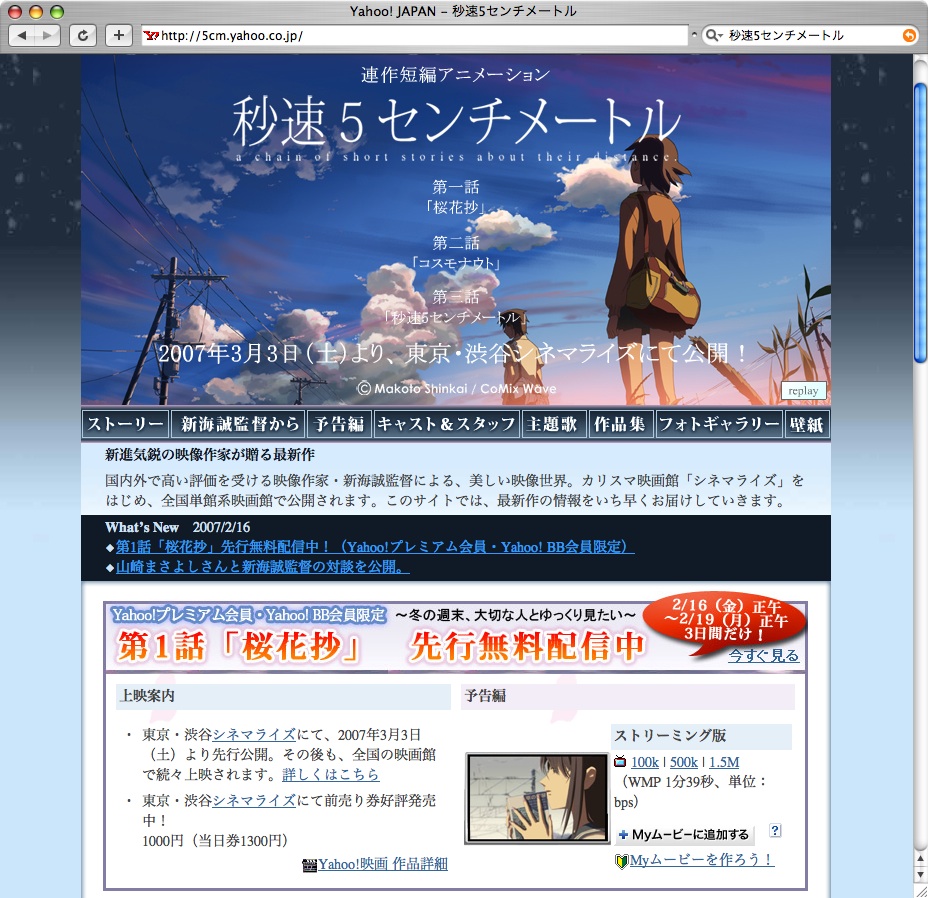Click the scrollbar down arrow
The image size is (928, 898).
point(920,874)
